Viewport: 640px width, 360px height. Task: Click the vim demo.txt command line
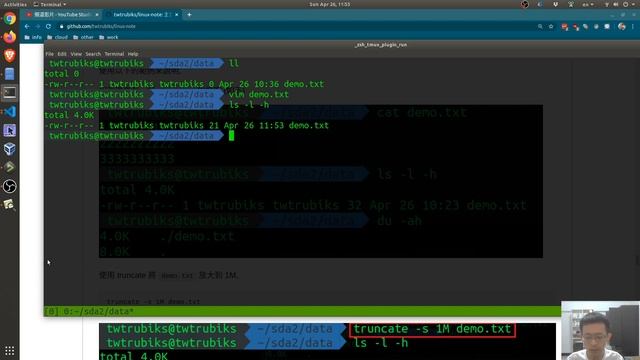point(258,94)
